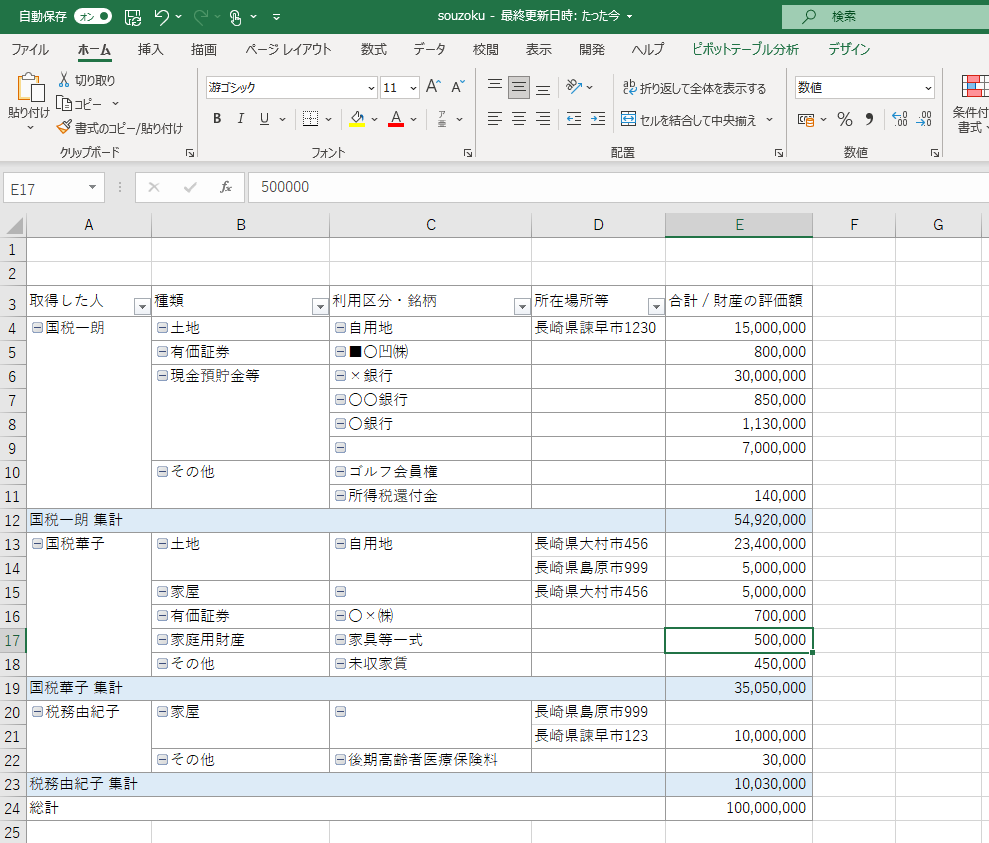Apply the yellow fill color

tap(357, 119)
